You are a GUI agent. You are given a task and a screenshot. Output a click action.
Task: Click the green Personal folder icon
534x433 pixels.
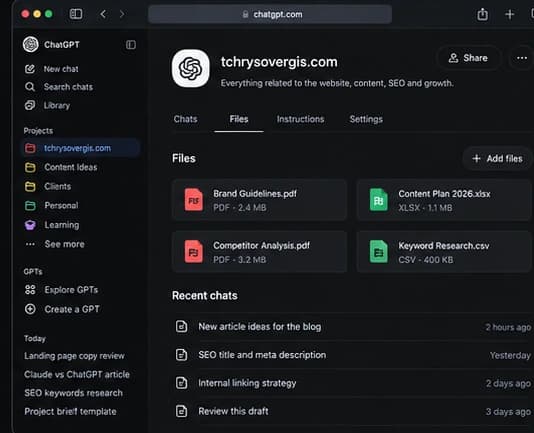pyautogui.click(x=30, y=205)
